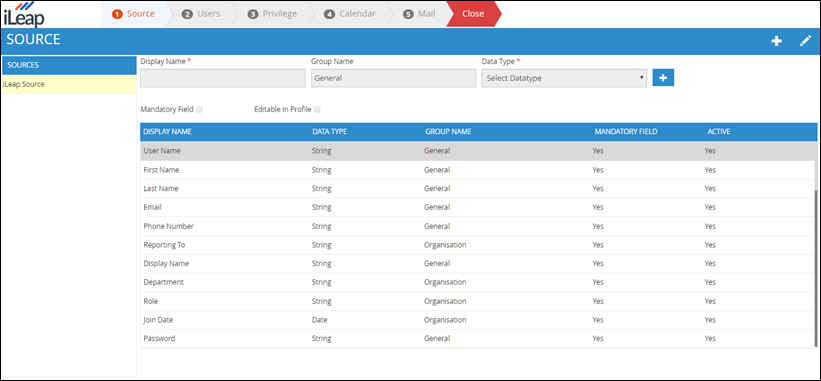821x381 pixels.
Task: Select the Join Date row
Action: click(479, 320)
